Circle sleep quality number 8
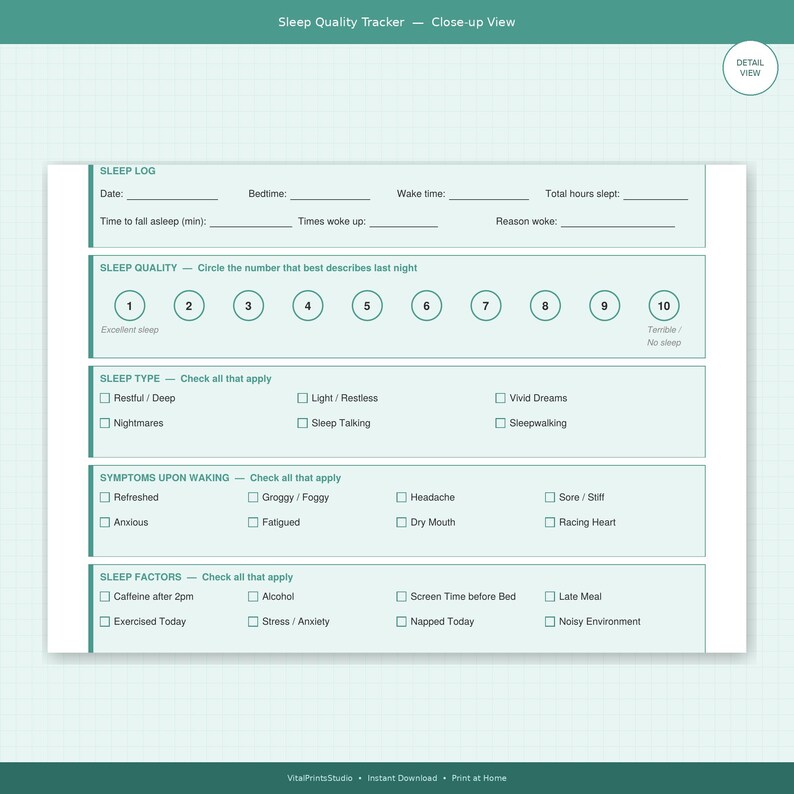The height and width of the screenshot is (794, 794). (545, 306)
